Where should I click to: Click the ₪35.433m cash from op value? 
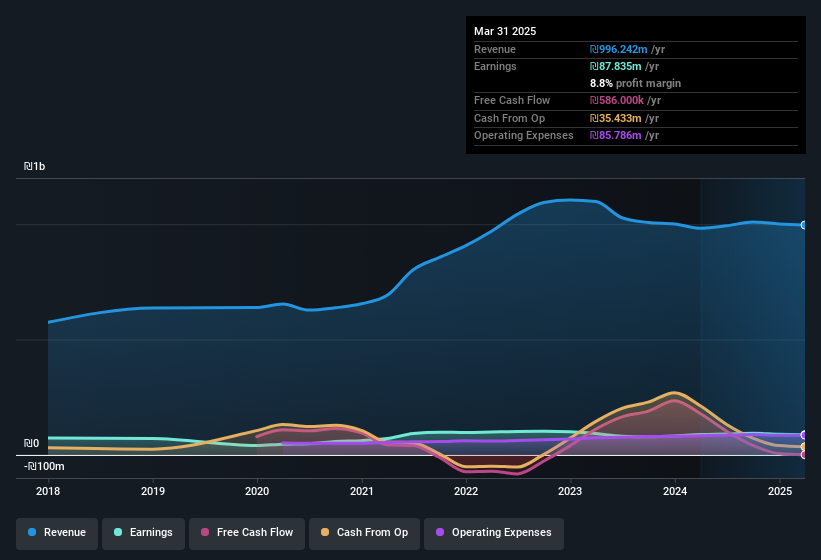click(x=615, y=118)
